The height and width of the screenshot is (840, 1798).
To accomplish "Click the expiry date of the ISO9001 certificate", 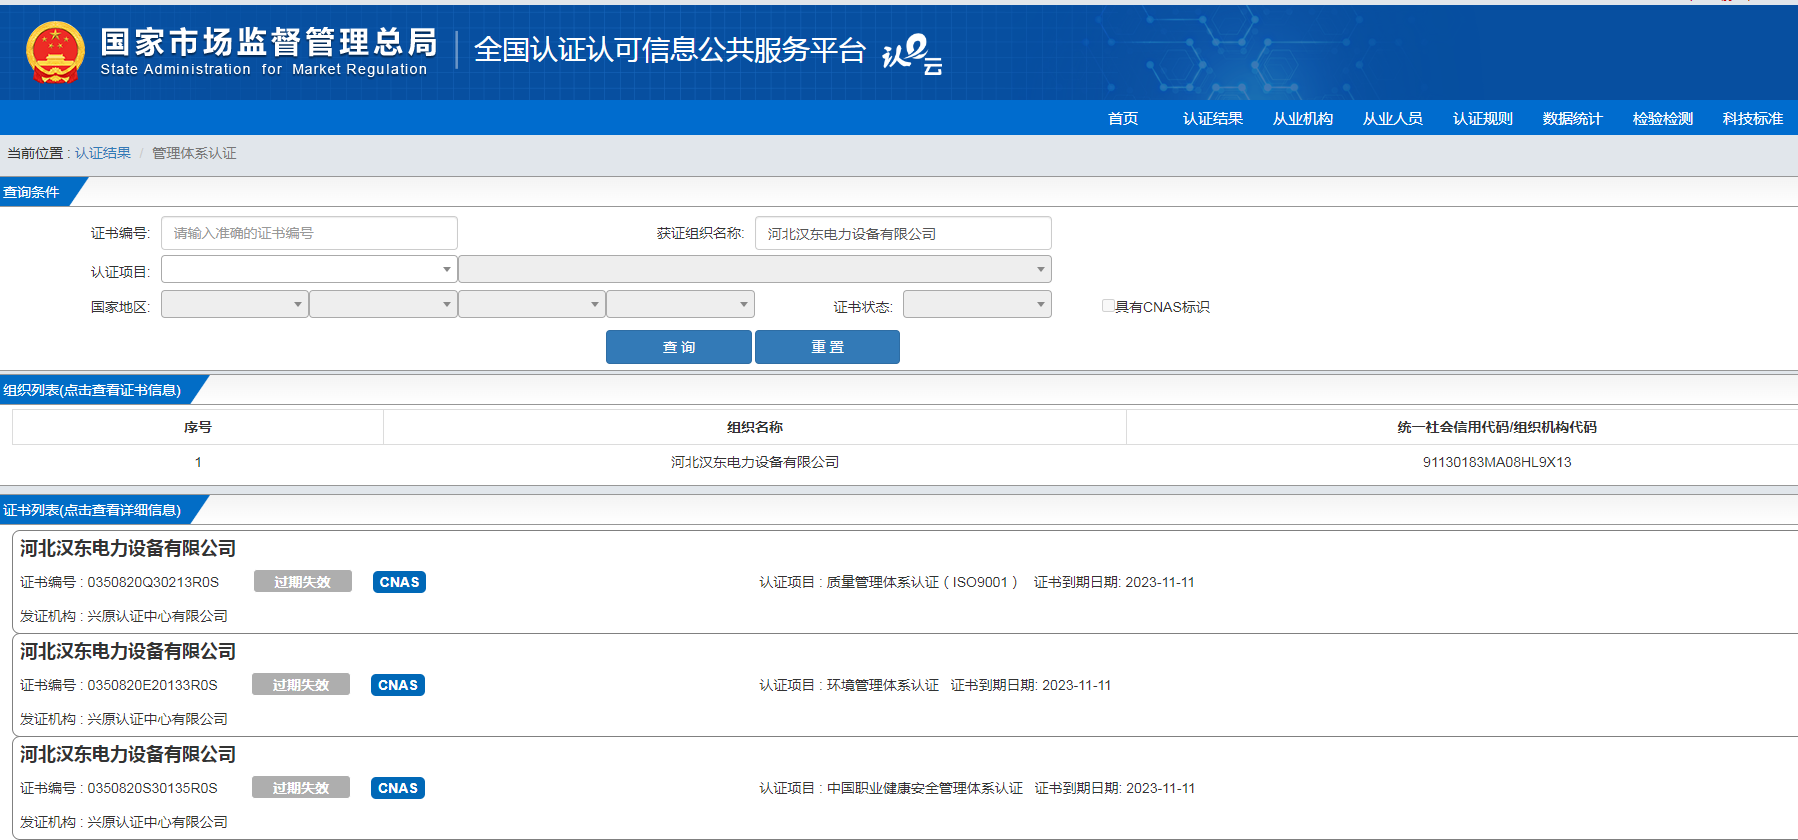I will click(1160, 582).
